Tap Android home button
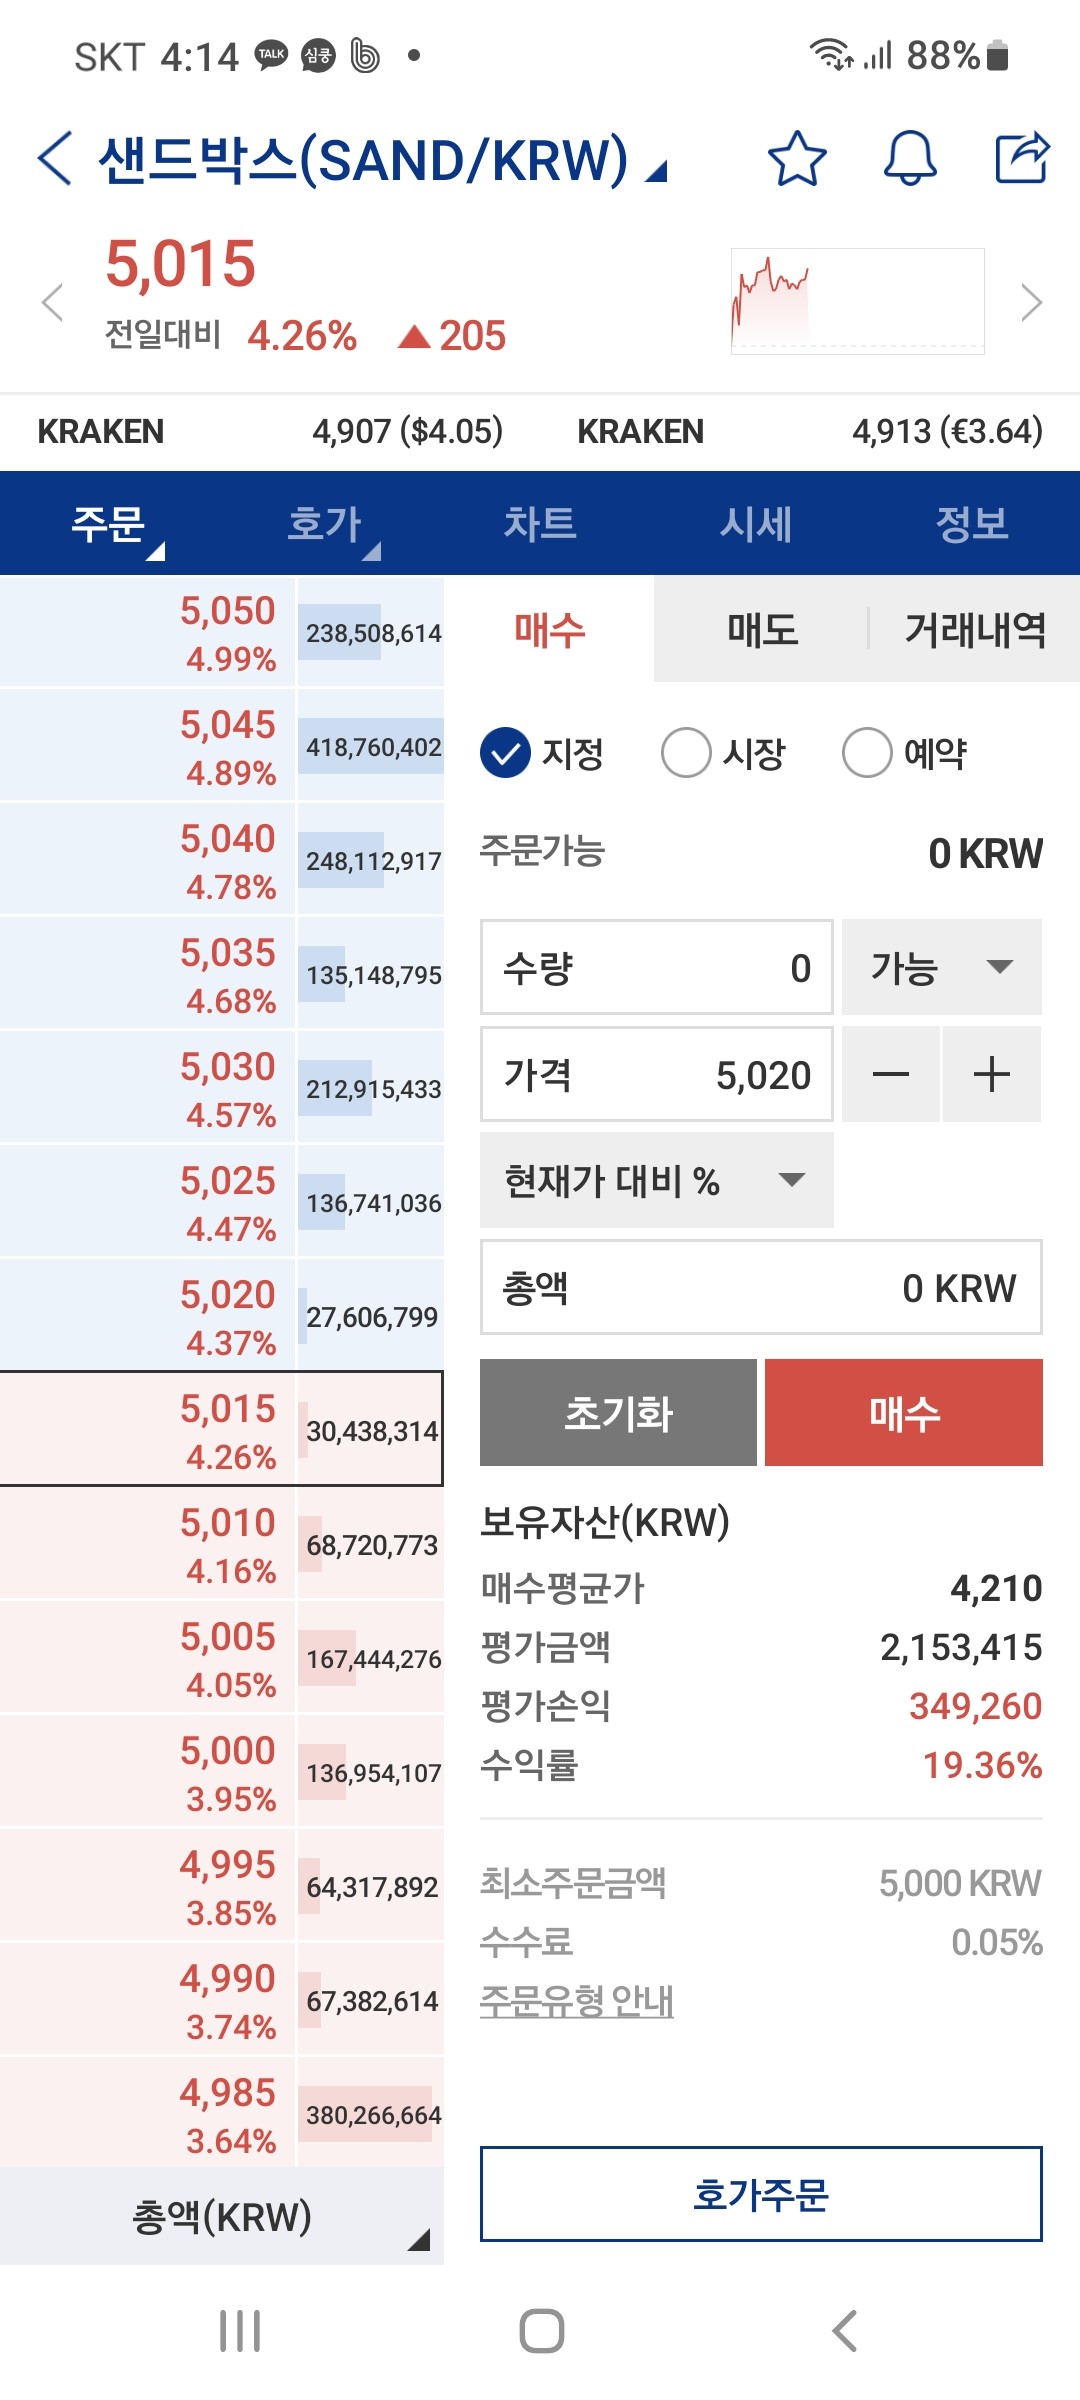The height and width of the screenshot is (2400, 1080). point(541,2331)
